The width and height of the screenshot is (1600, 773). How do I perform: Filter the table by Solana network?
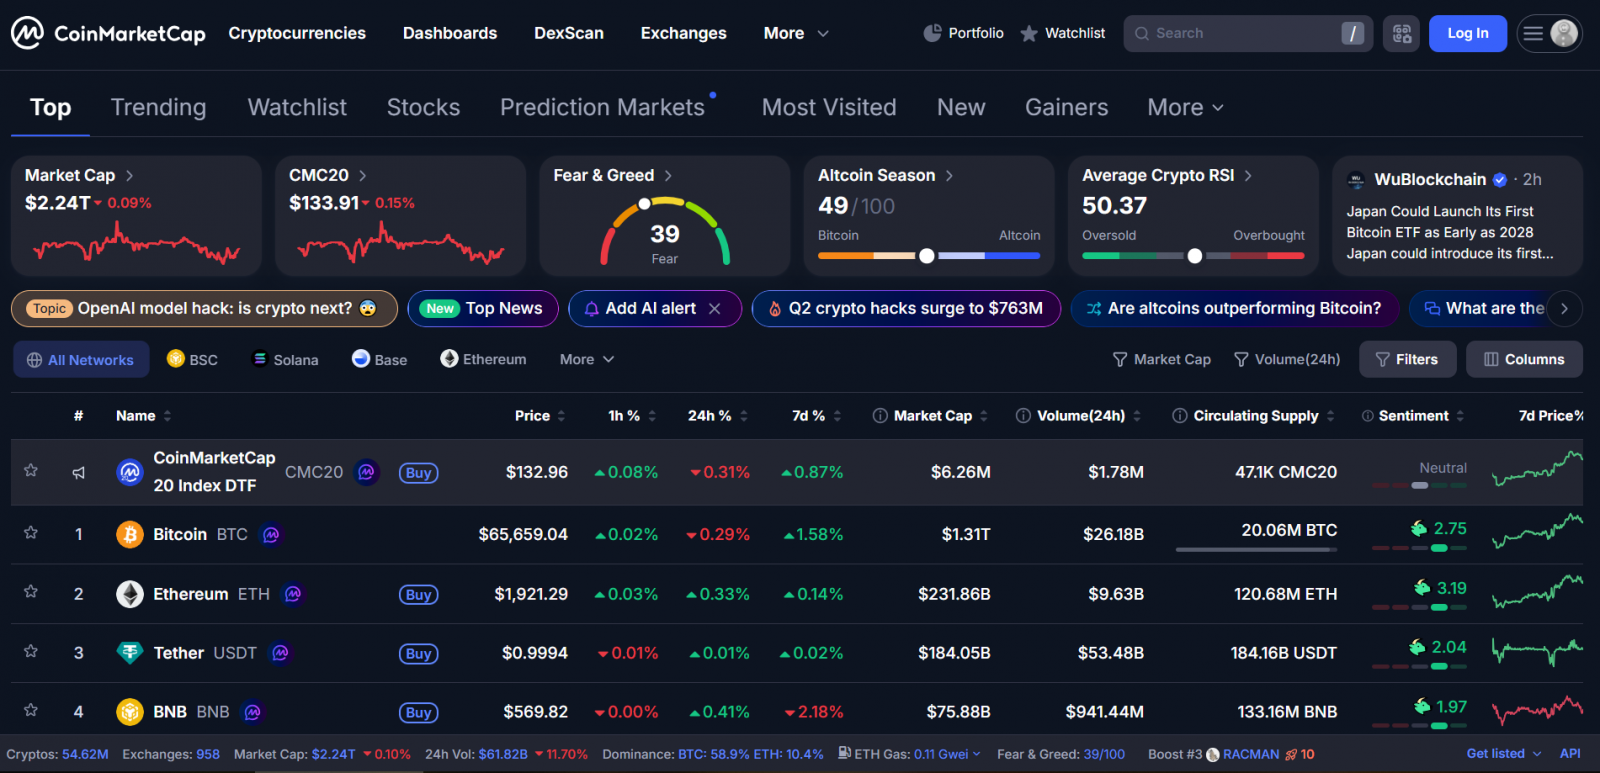point(285,360)
